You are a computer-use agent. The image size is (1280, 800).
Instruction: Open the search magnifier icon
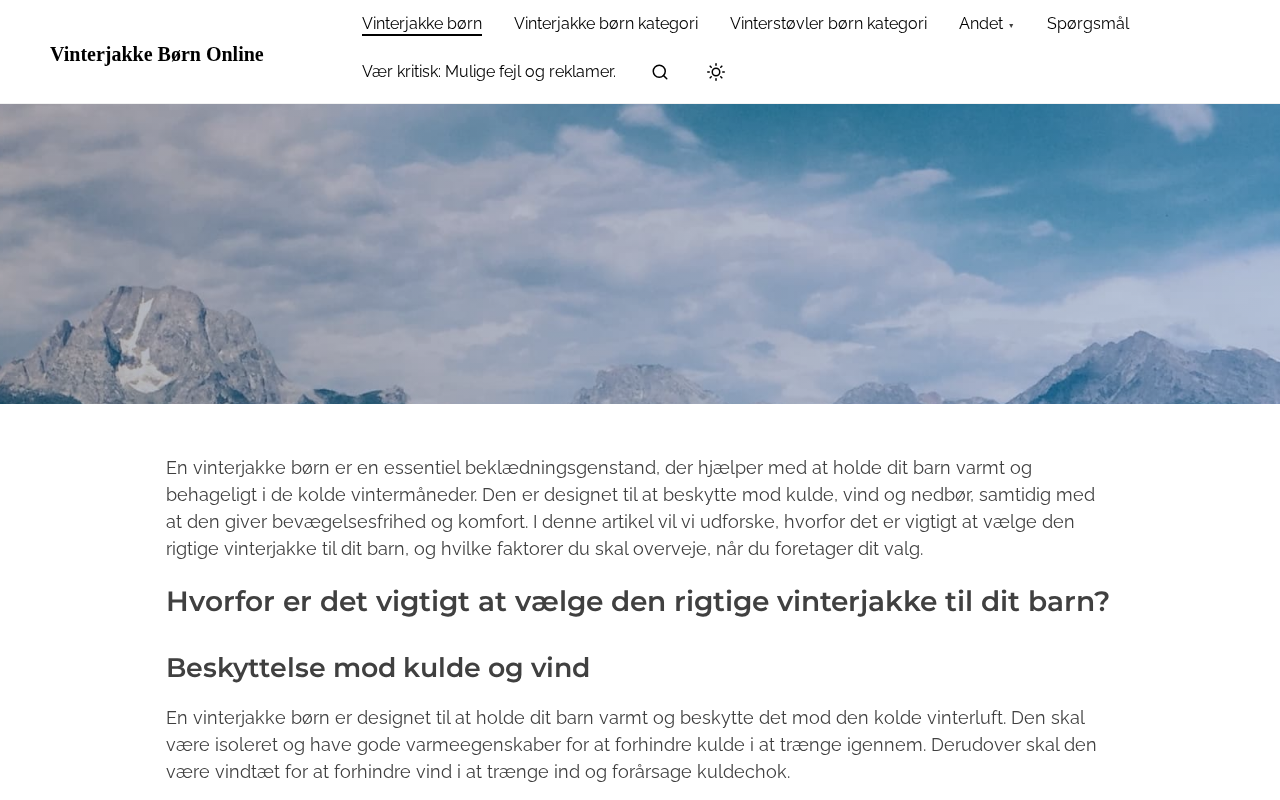coord(660,72)
